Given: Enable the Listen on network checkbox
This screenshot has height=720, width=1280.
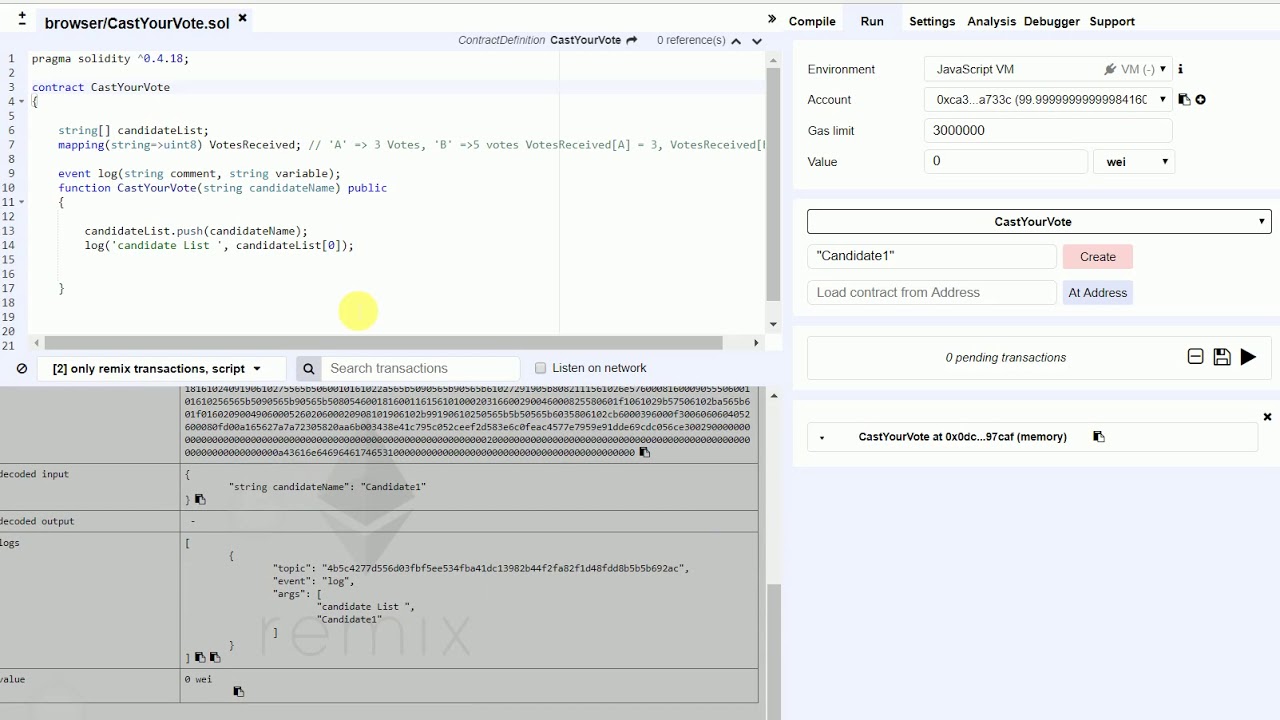Looking at the screenshot, I should tap(541, 368).
